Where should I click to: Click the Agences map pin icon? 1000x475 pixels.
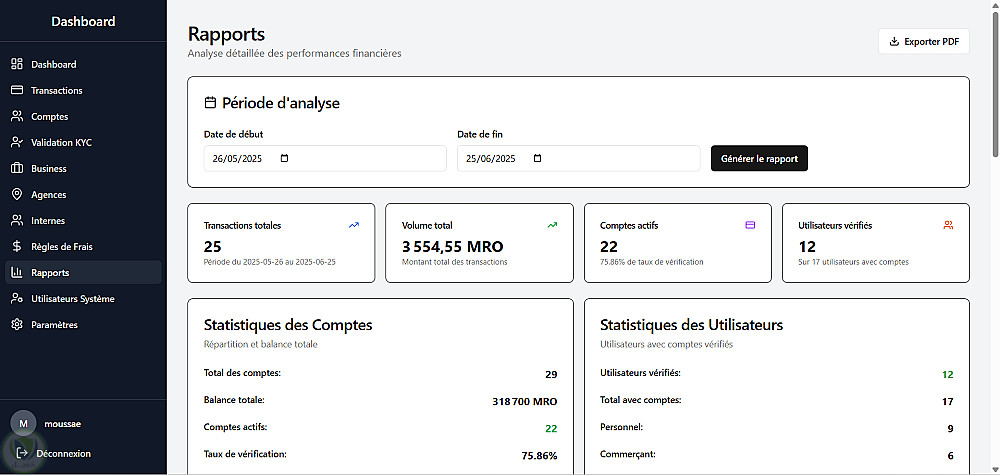click(17, 195)
